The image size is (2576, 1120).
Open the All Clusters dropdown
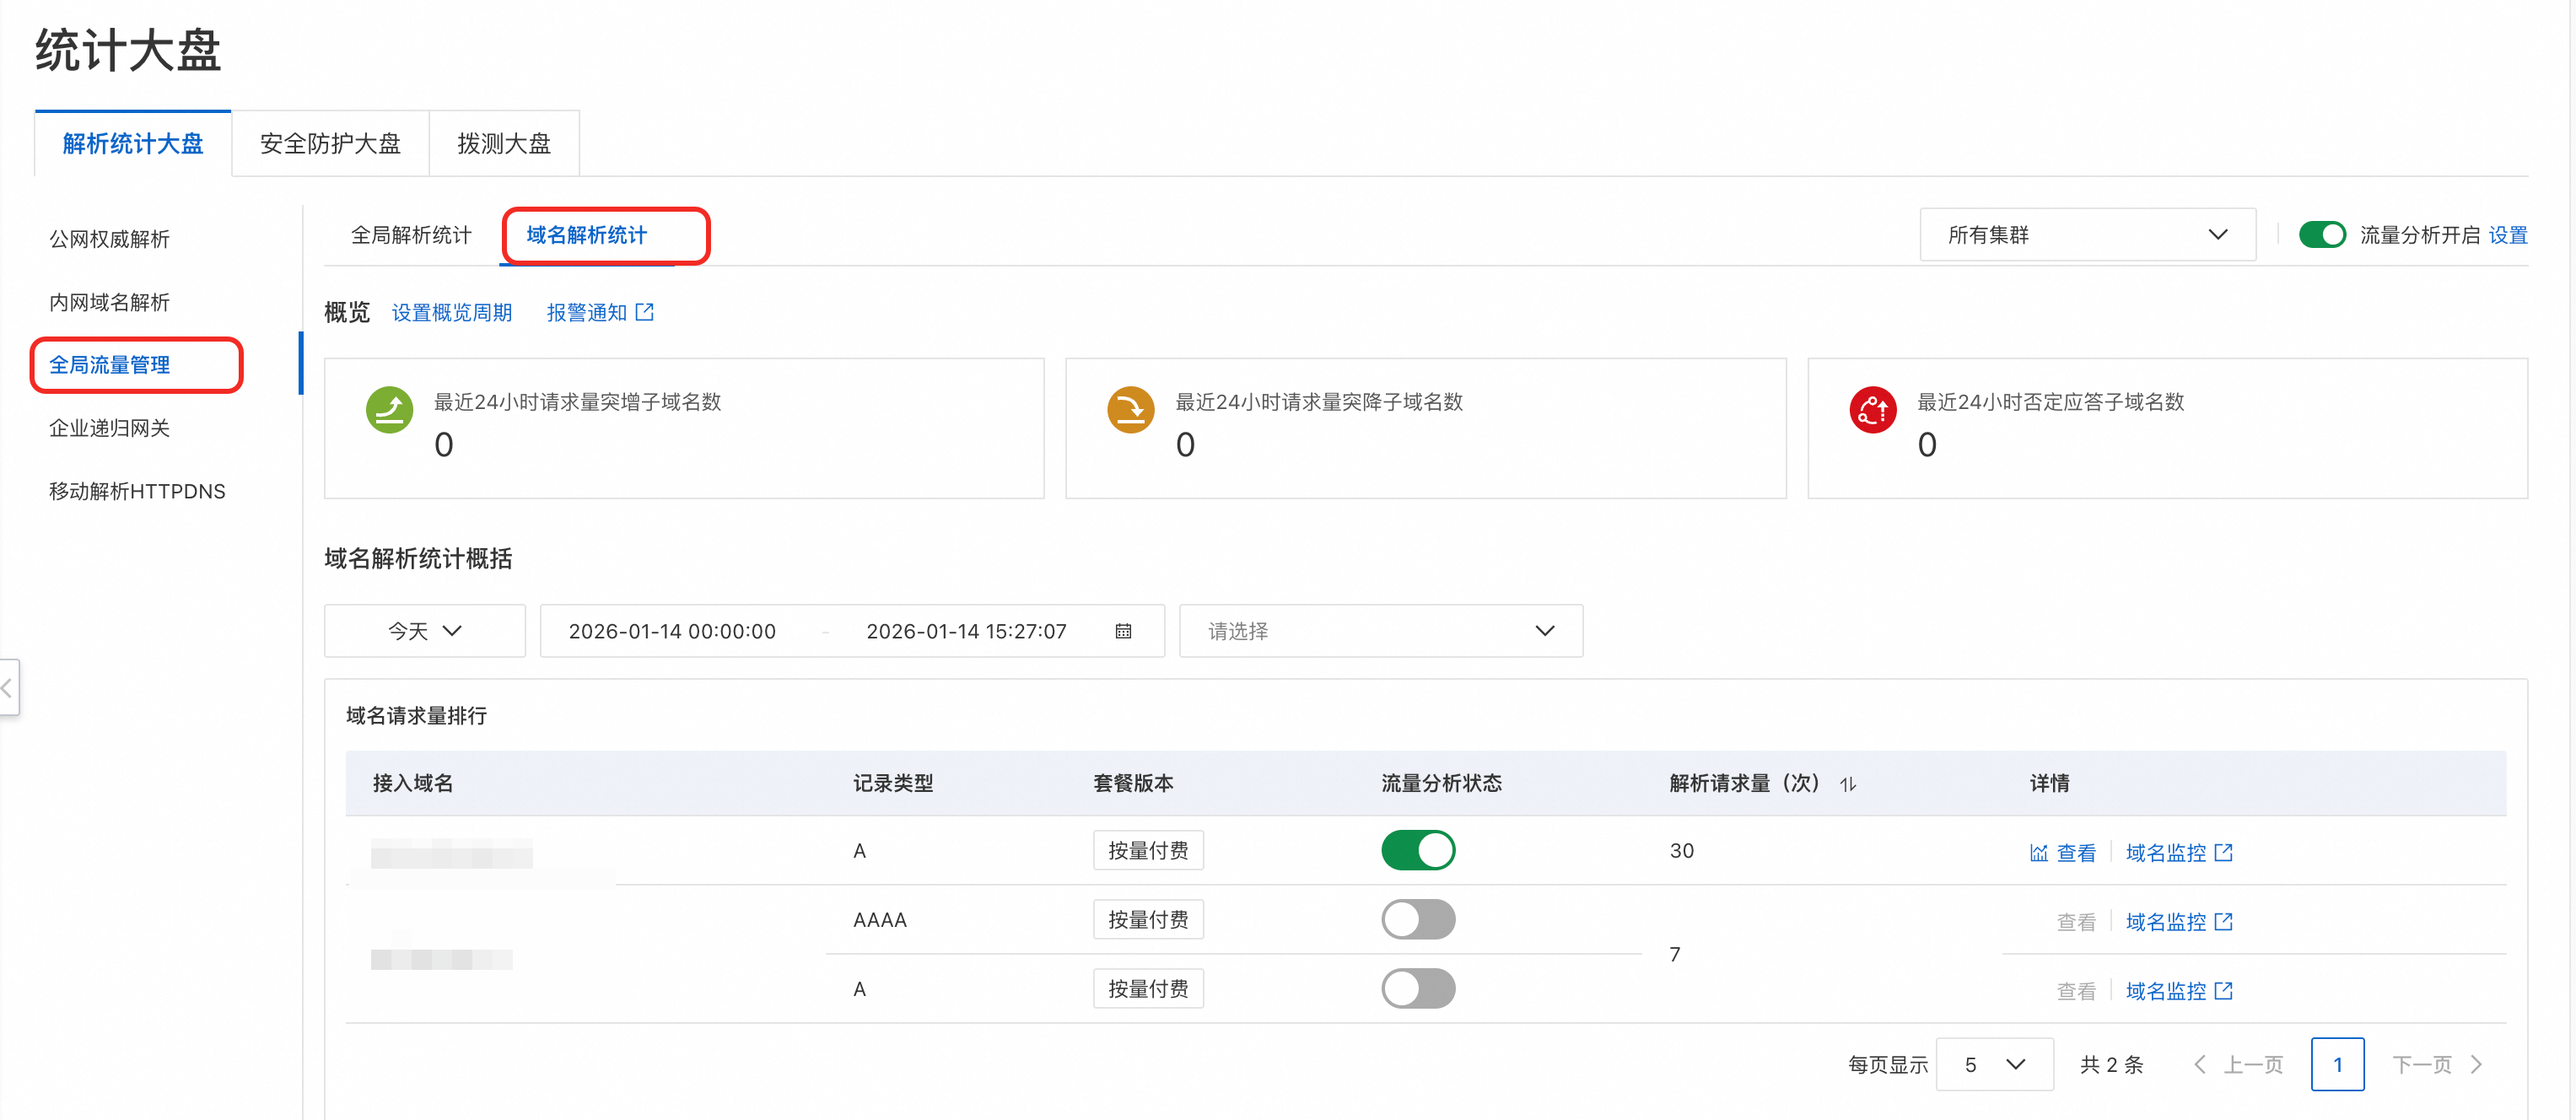2086,235
